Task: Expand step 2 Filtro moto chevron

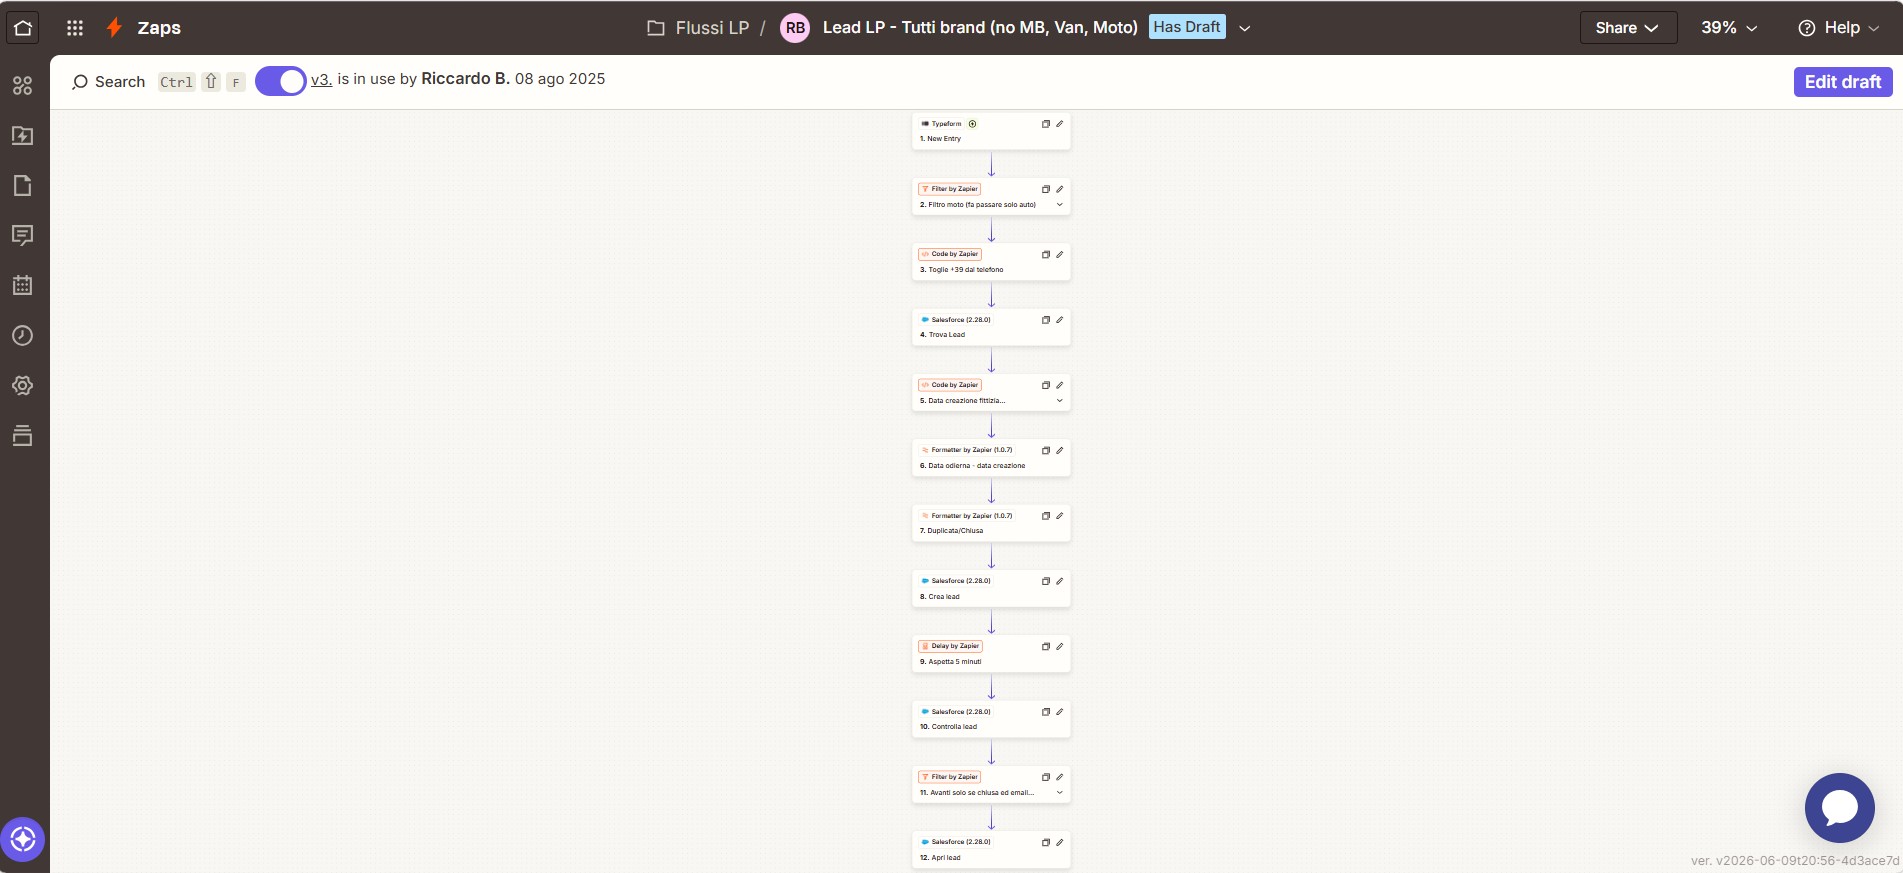Action: pos(1060,205)
